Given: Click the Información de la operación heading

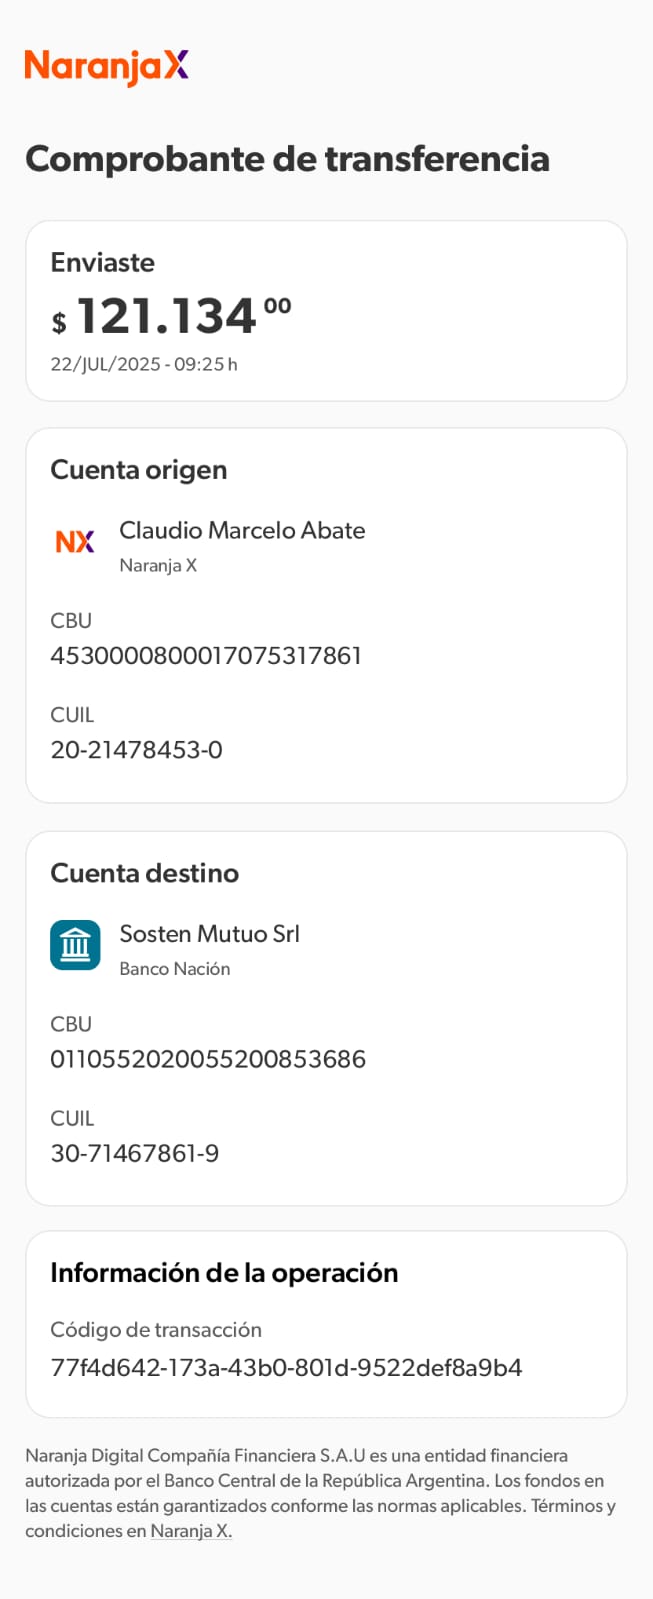Looking at the screenshot, I should pyautogui.click(x=224, y=1273).
